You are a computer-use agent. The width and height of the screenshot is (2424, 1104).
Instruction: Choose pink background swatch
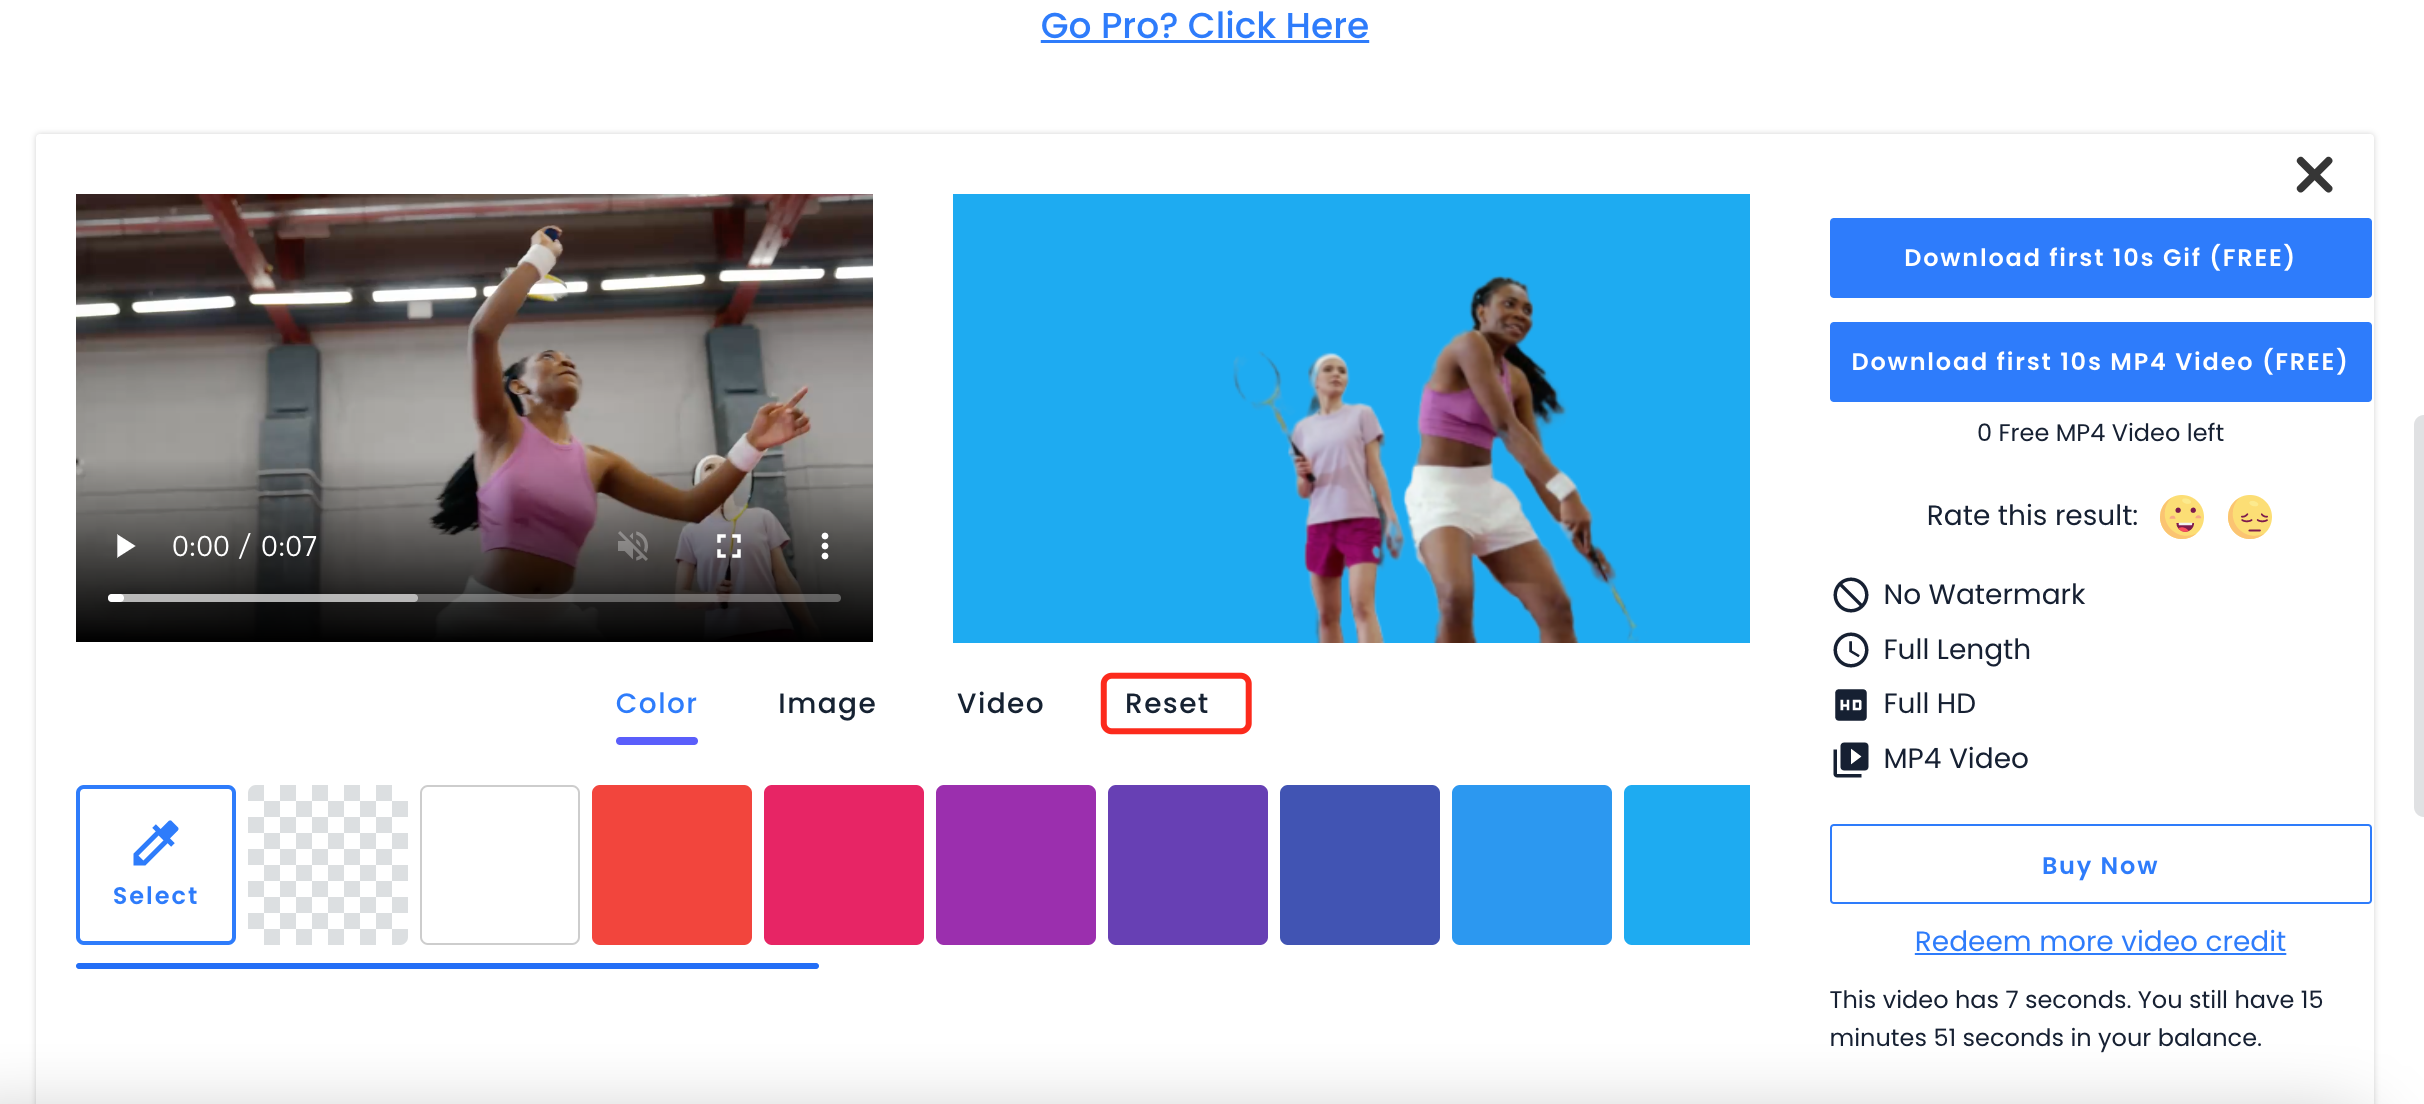pos(844,865)
